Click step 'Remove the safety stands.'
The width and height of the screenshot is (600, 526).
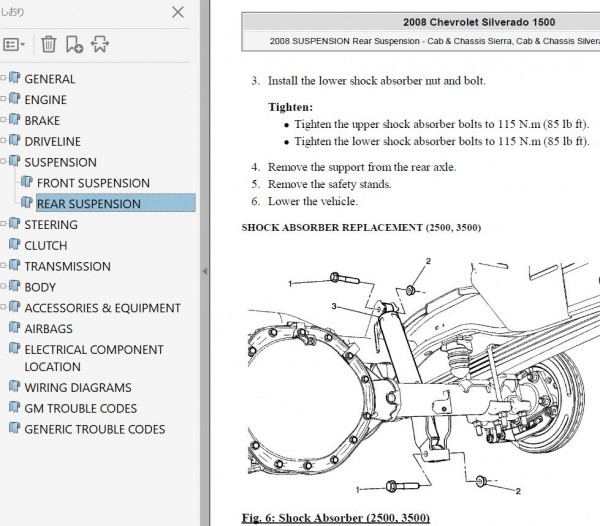pyautogui.click(x=329, y=184)
